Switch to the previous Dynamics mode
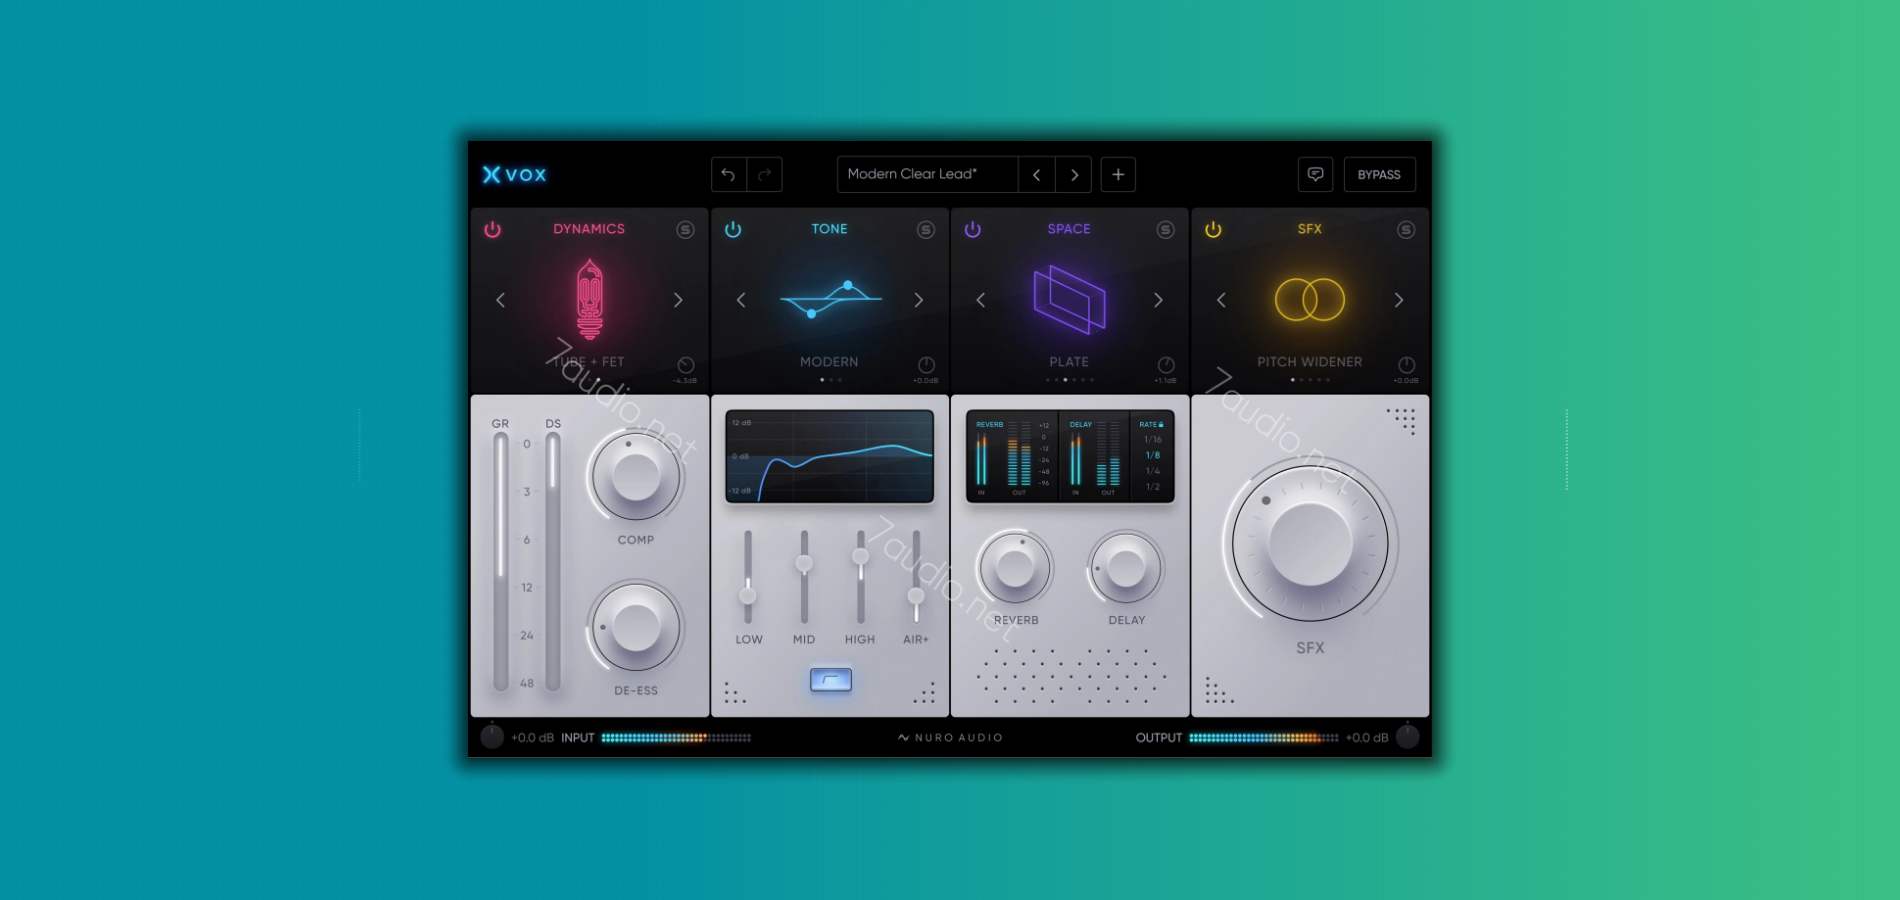 (501, 300)
